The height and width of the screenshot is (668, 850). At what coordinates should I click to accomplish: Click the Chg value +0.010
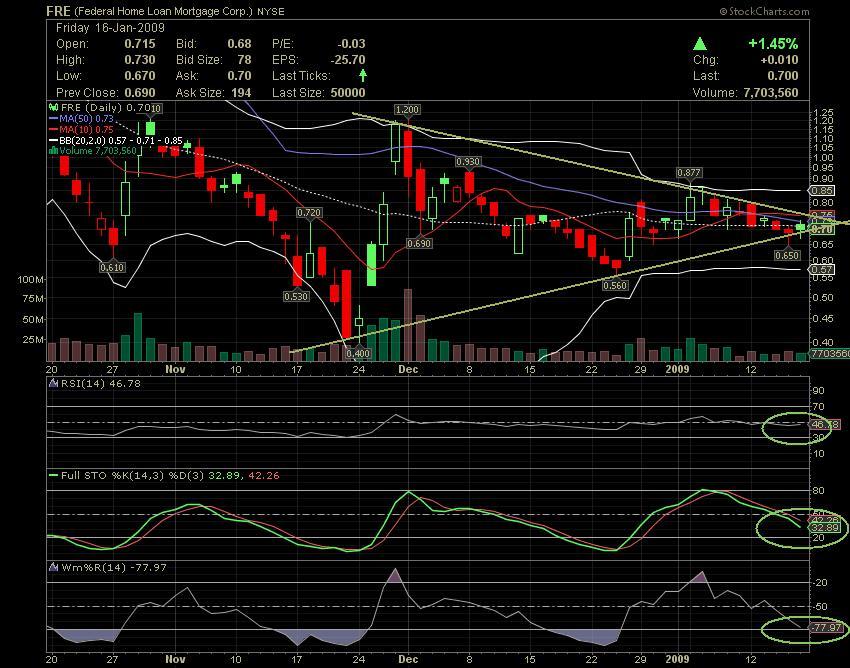coord(779,60)
